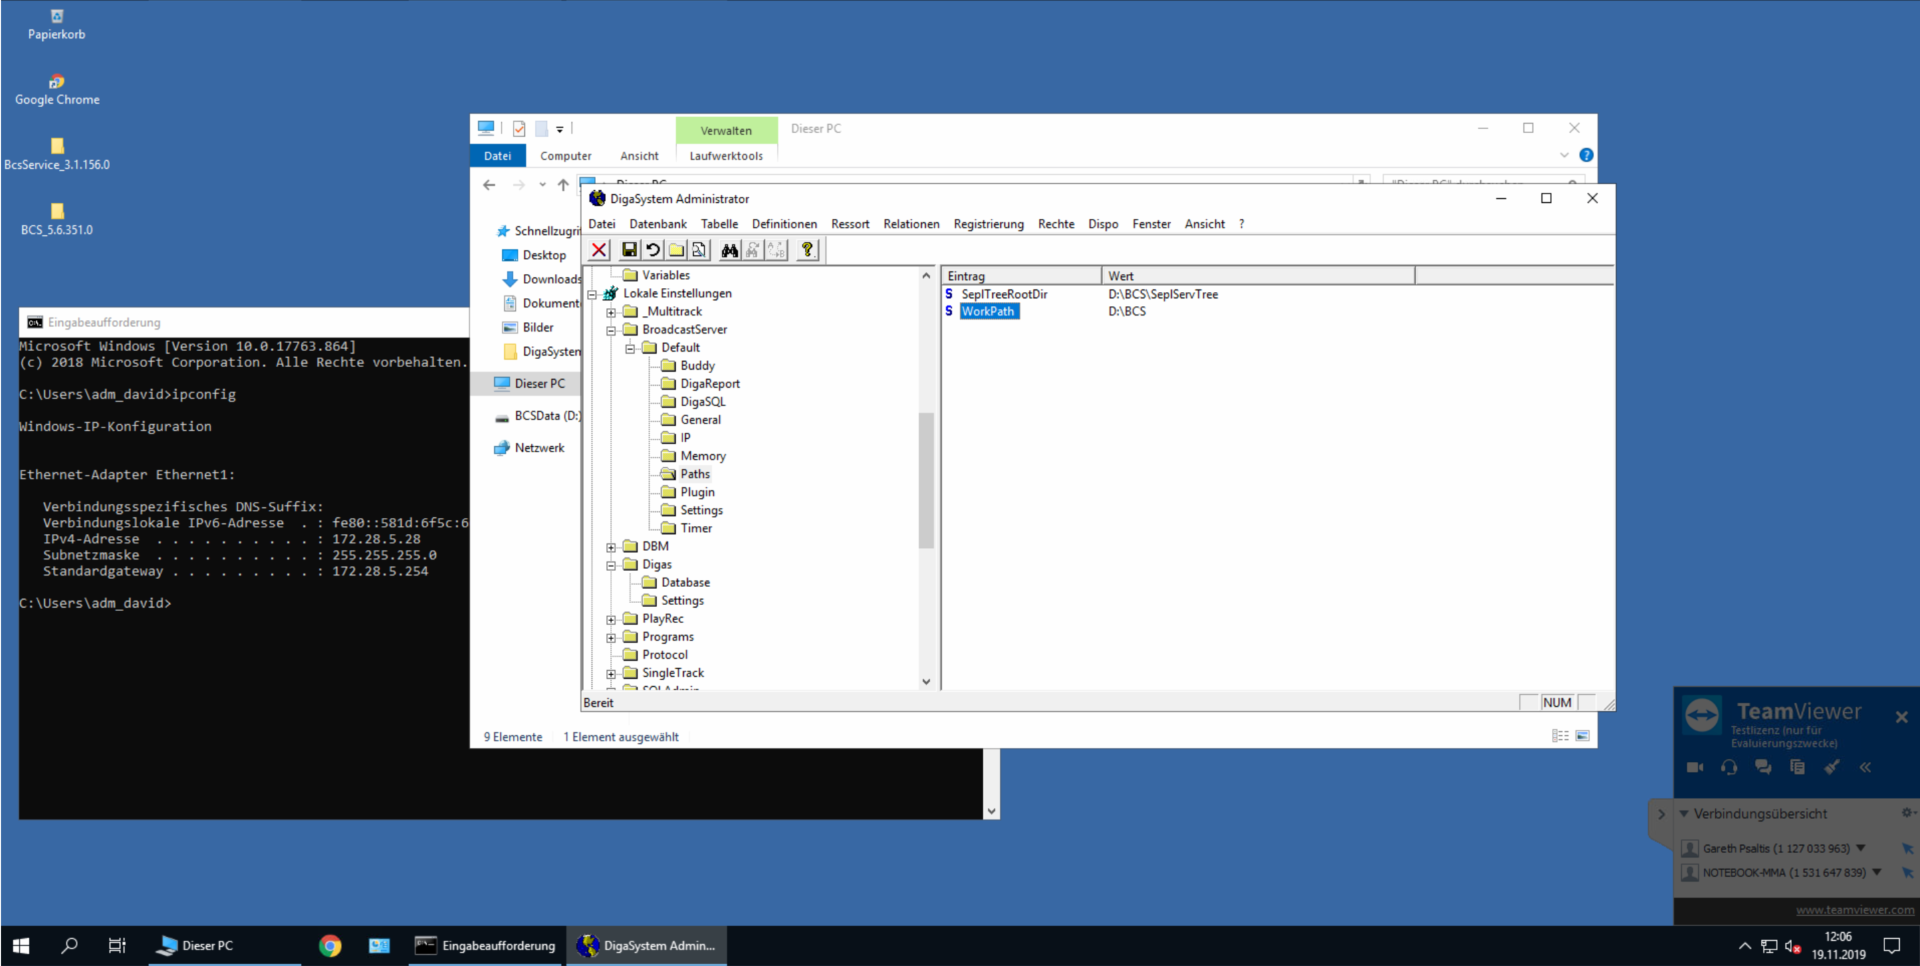Select the SeplTreeRootDir entry

1003,294
